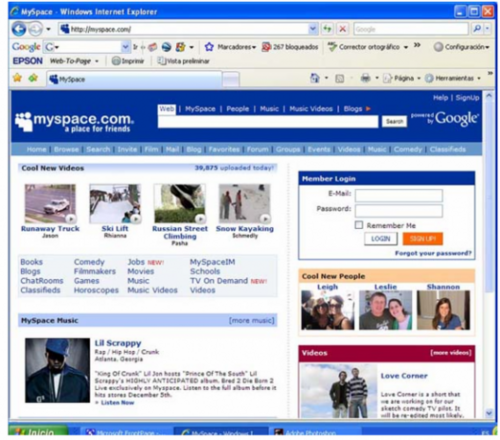Play the Snow Kayaking video thumbnail

point(244,204)
